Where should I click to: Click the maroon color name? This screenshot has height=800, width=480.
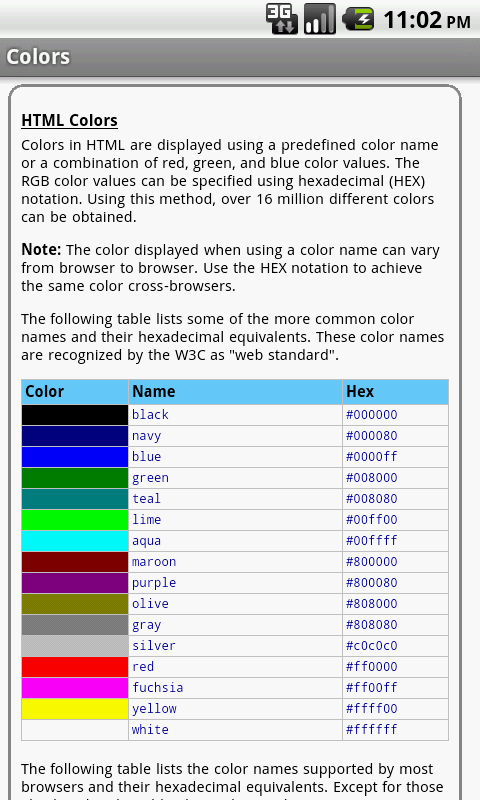154,562
